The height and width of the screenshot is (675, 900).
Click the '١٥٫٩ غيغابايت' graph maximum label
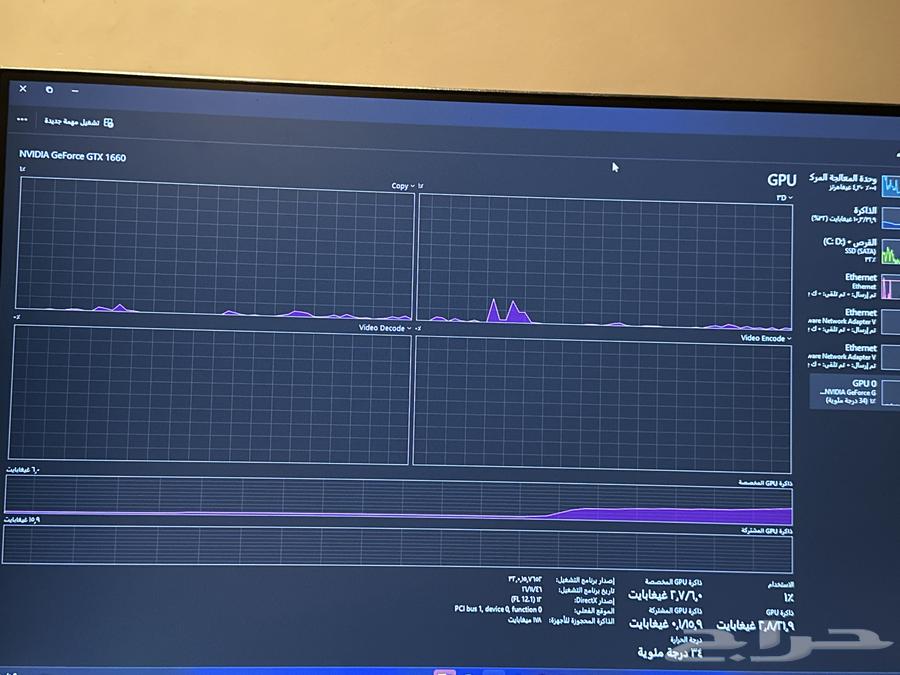coord(22,519)
